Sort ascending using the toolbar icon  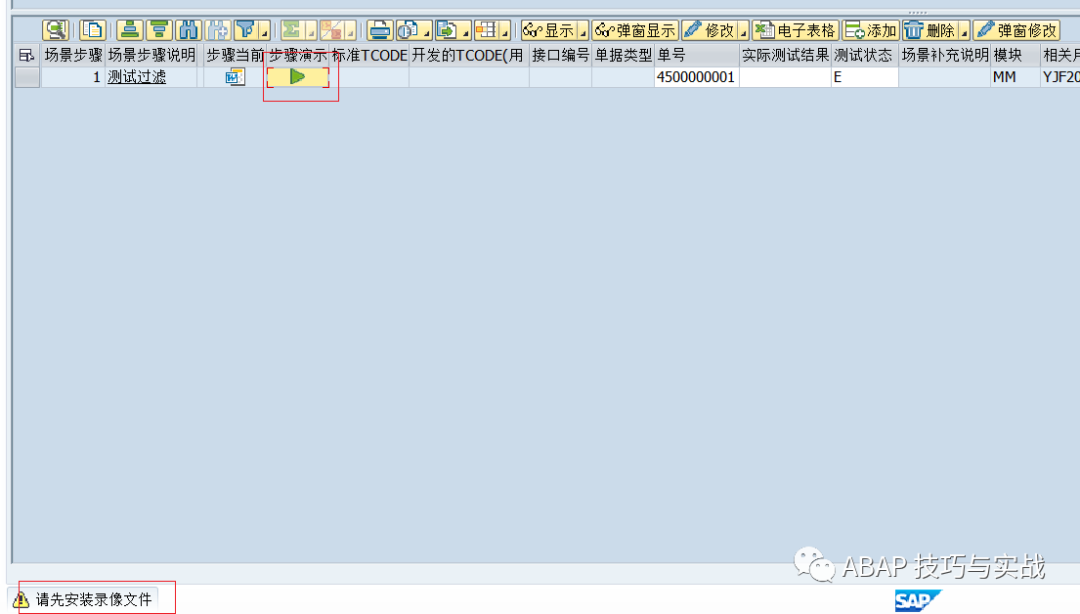pyautogui.click(x=129, y=30)
